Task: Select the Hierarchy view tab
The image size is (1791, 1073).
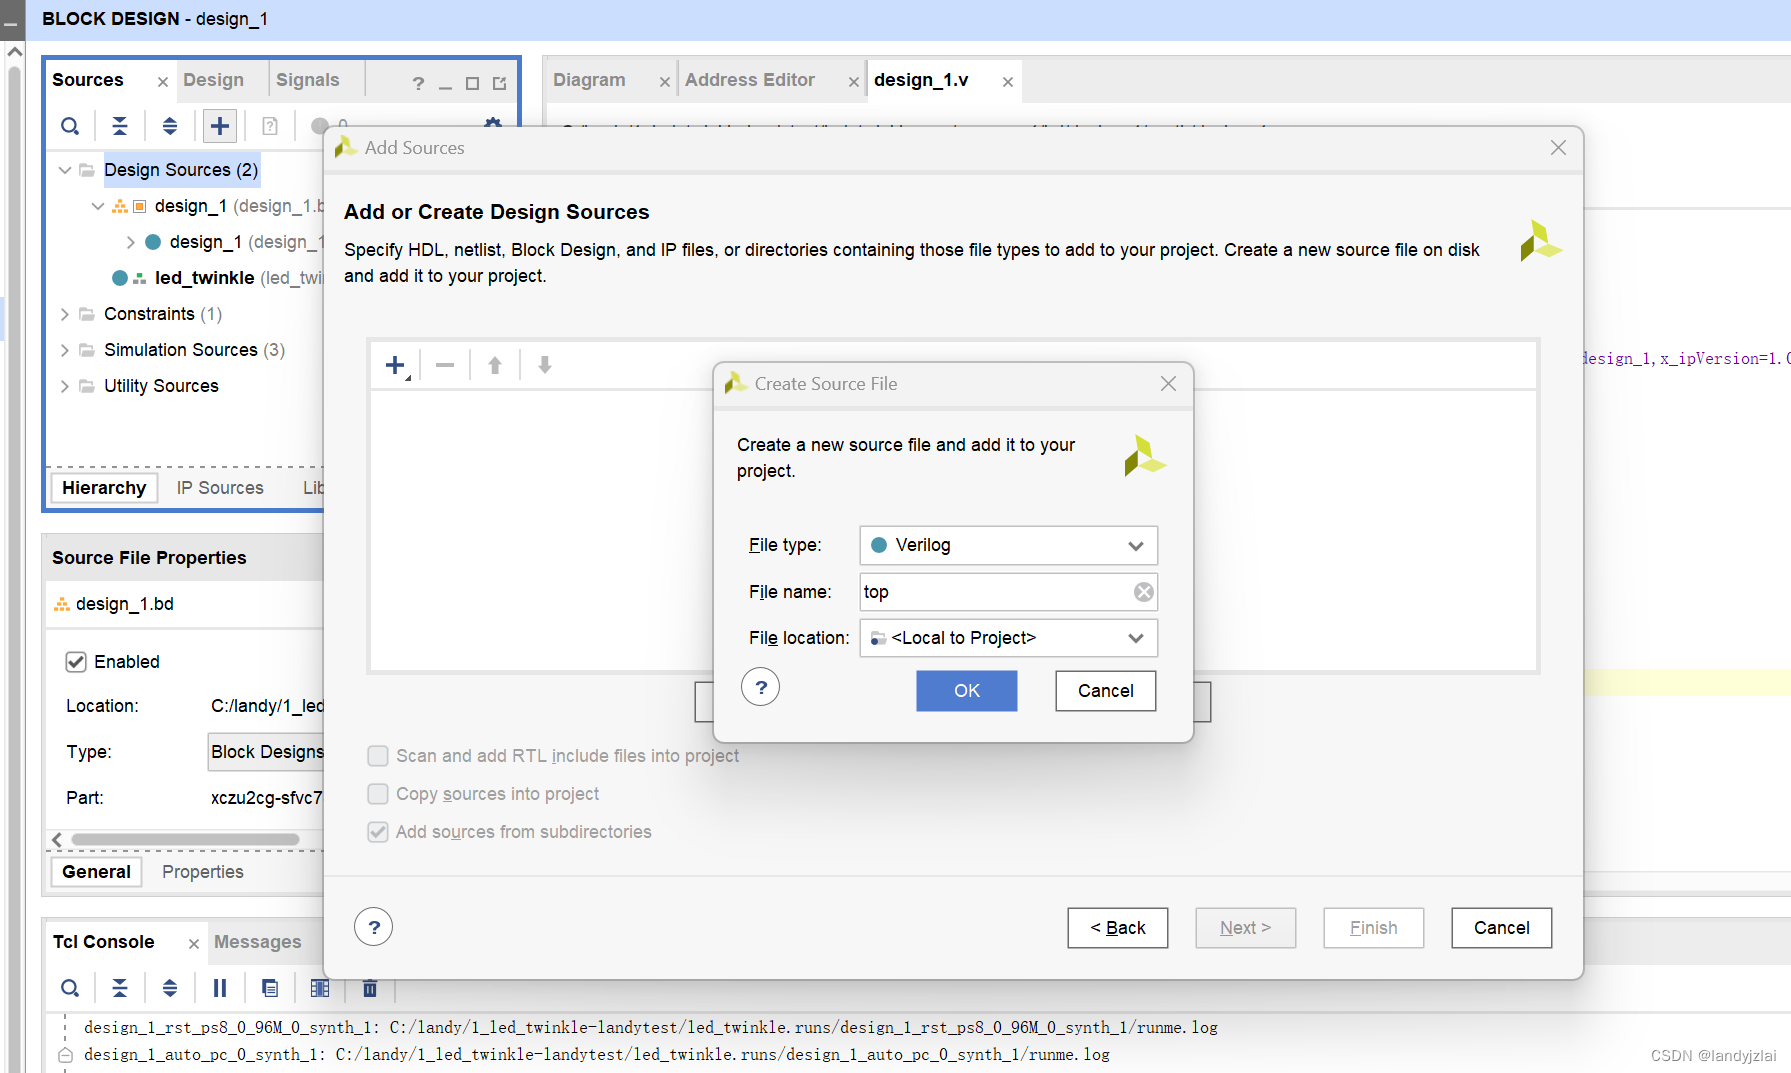Action: [104, 488]
